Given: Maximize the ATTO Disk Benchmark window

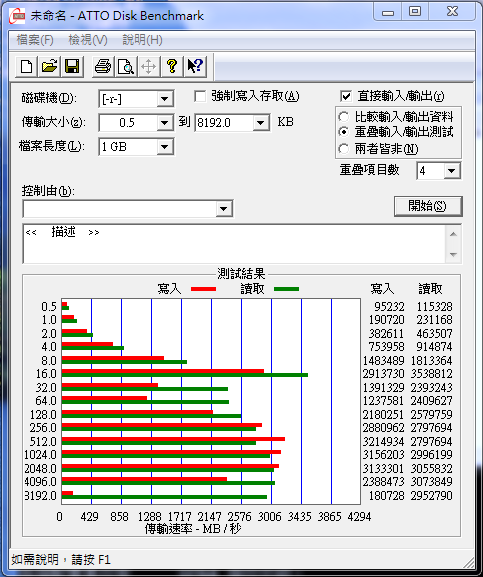Looking at the screenshot, I should pyautogui.click(x=415, y=12).
